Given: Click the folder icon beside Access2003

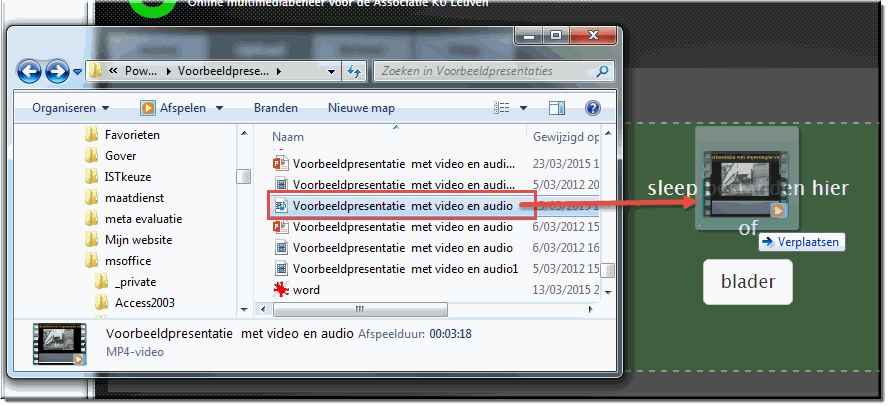Looking at the screenshot, I should coord(101,303).
